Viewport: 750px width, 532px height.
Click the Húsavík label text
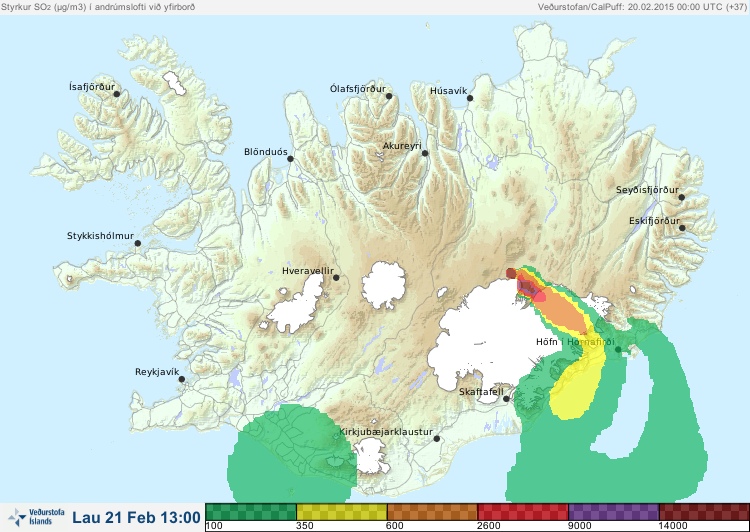point(448,91)
